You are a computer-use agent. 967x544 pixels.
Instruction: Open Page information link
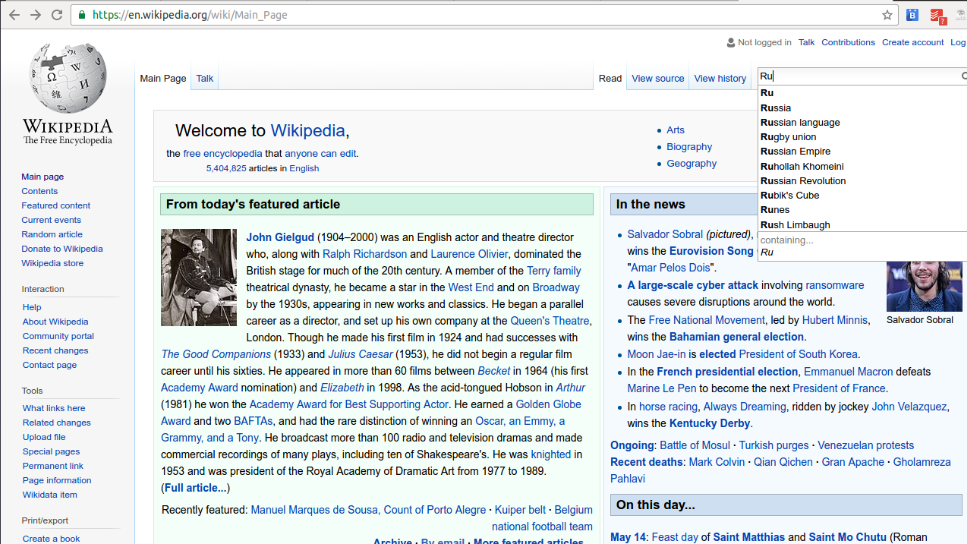(x=57, y=480)
